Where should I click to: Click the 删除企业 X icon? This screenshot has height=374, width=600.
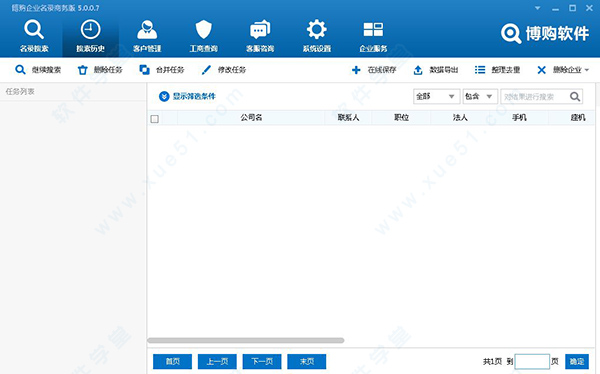541,70
